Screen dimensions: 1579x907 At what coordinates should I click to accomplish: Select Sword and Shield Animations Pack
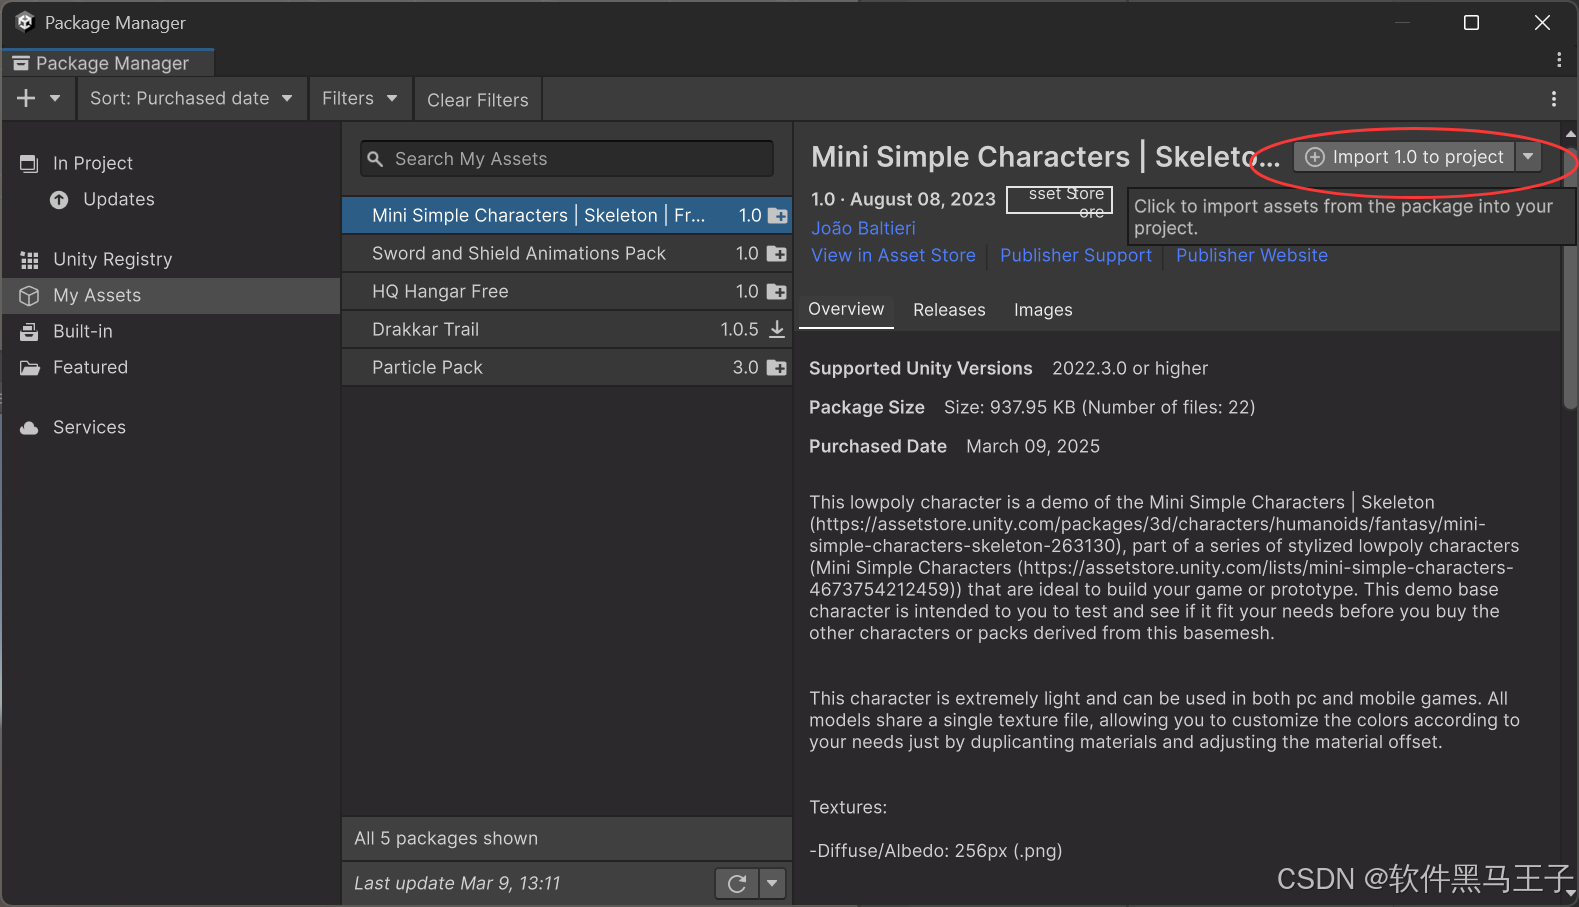pos(567,253)
